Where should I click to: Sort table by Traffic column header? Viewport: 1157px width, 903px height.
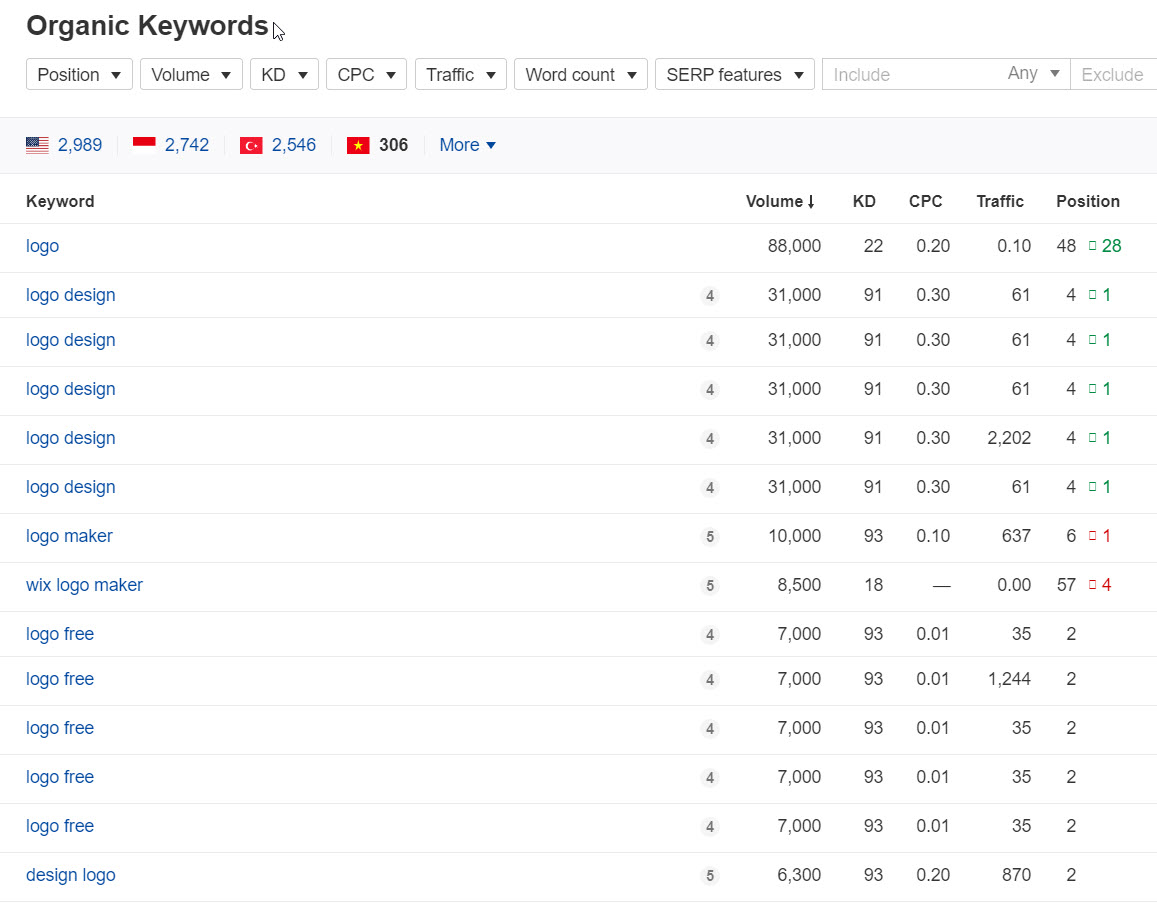pos(1000,201)
